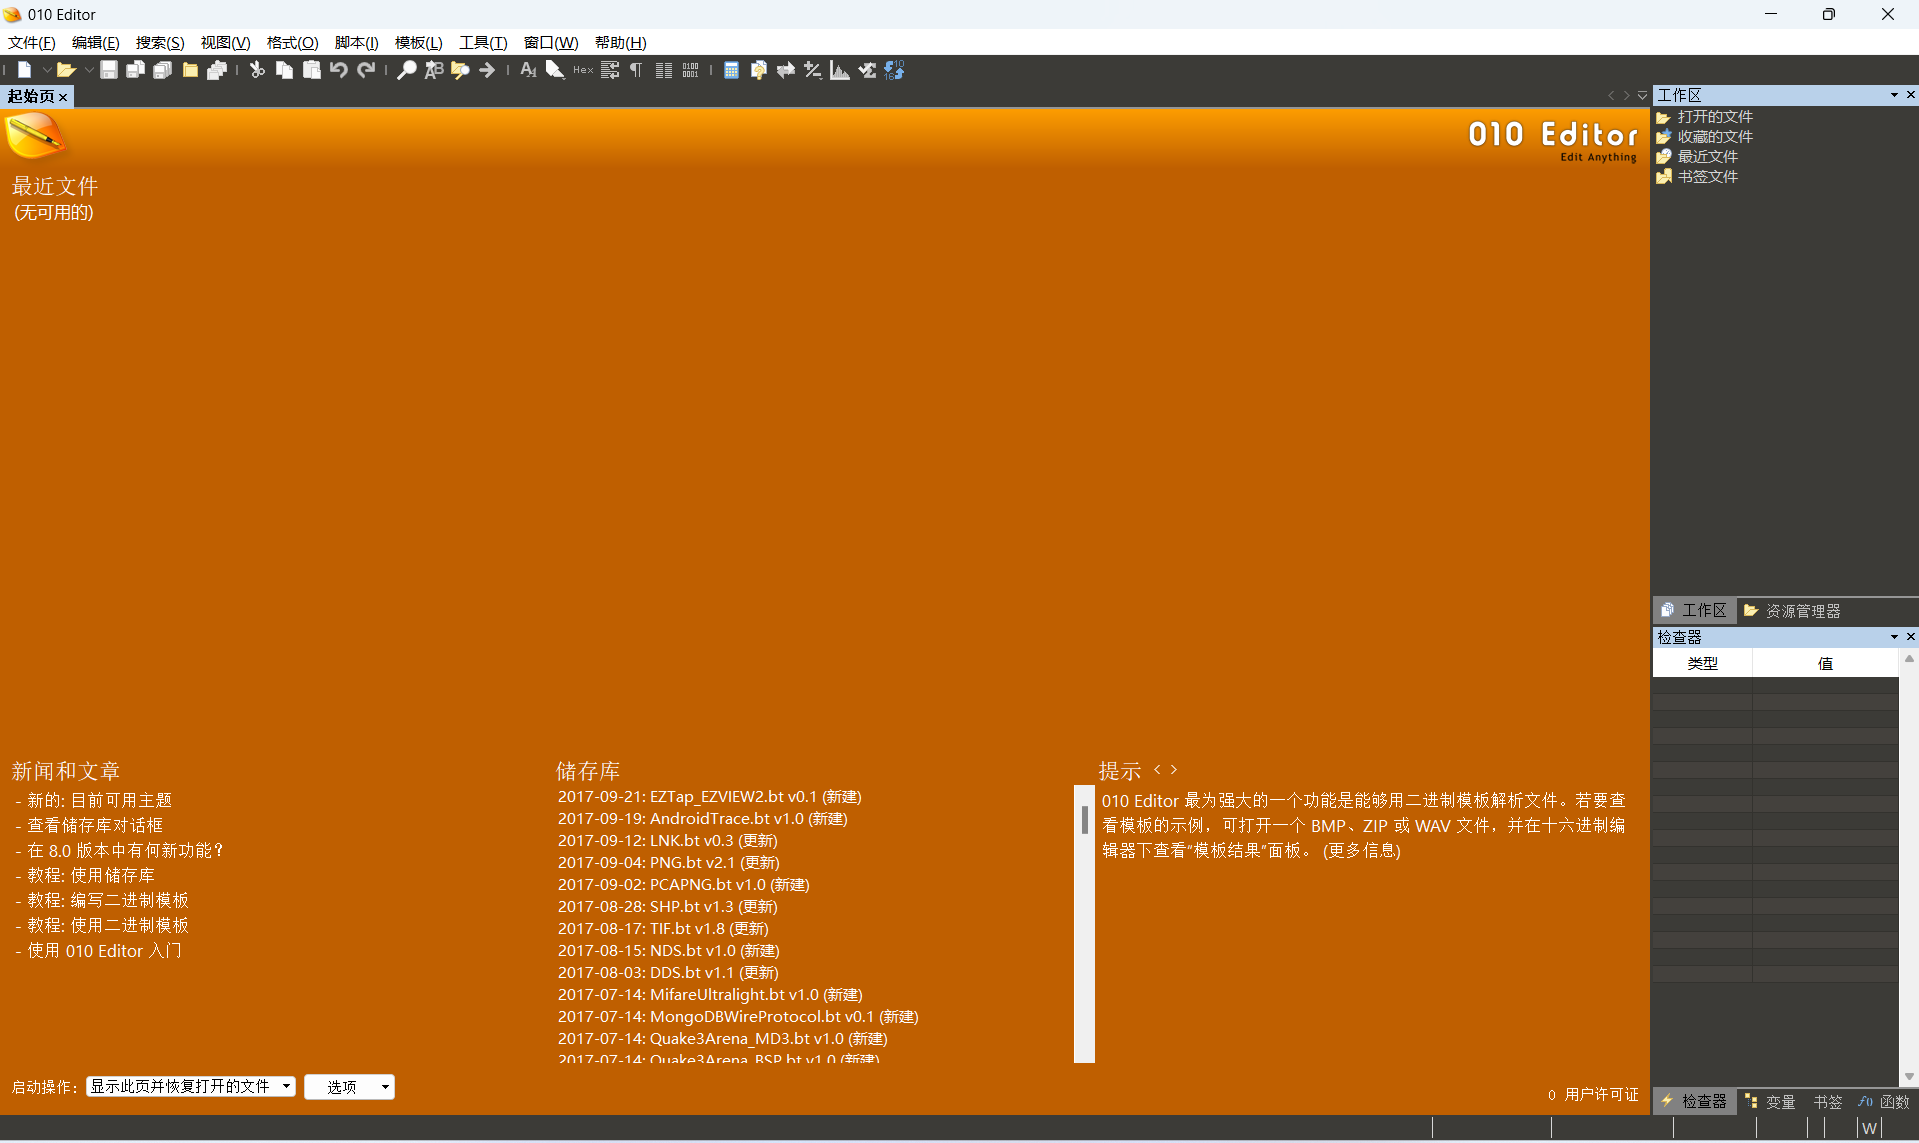This screenshot has width=1919, height=1143.
Task: Open the 查看储存库对话框 link
Action: click(x=94, y=825)
